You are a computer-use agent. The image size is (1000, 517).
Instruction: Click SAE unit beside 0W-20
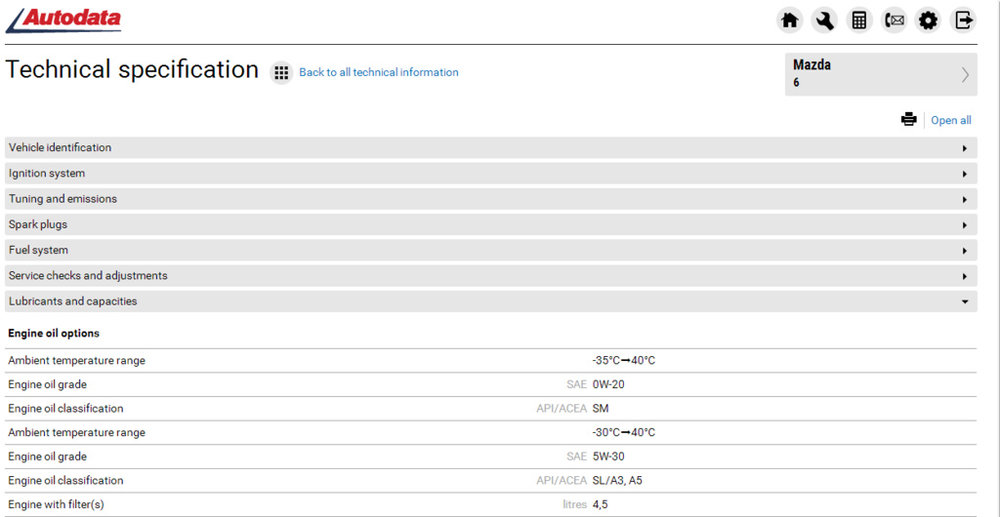click(x=577, y=384)
